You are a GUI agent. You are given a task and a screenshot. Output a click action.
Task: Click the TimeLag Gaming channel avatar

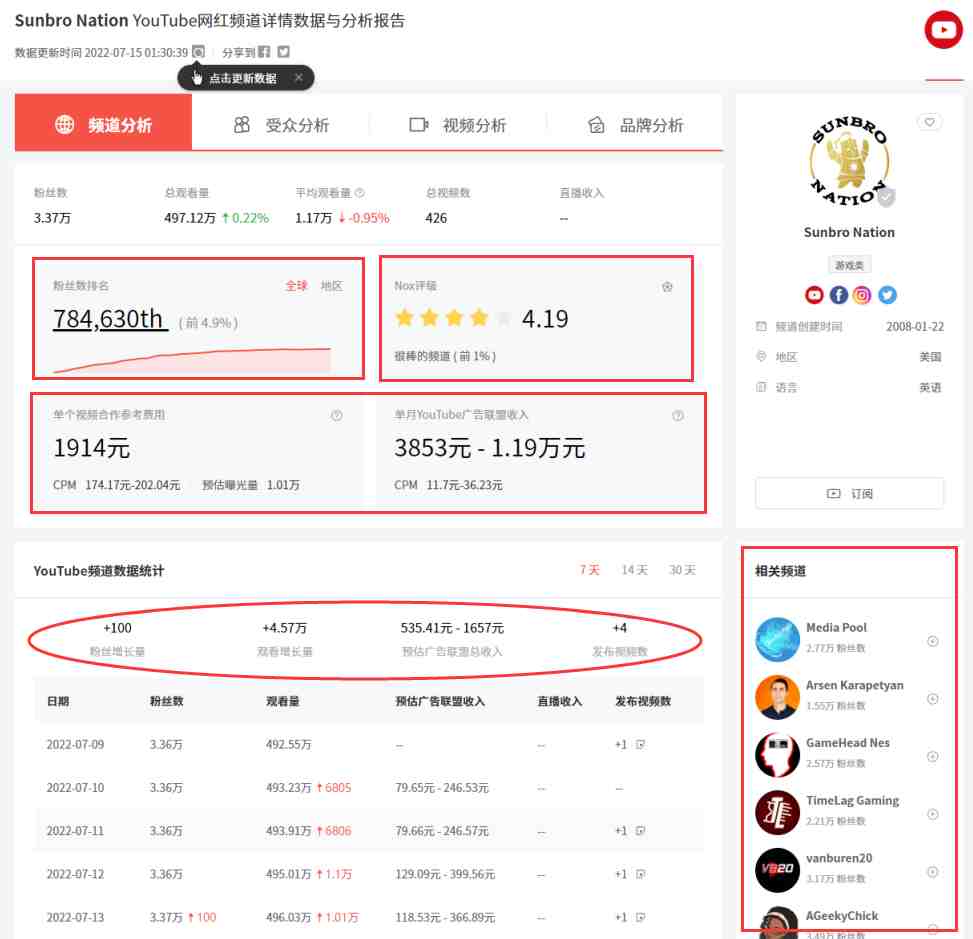[x=777, y=812]
